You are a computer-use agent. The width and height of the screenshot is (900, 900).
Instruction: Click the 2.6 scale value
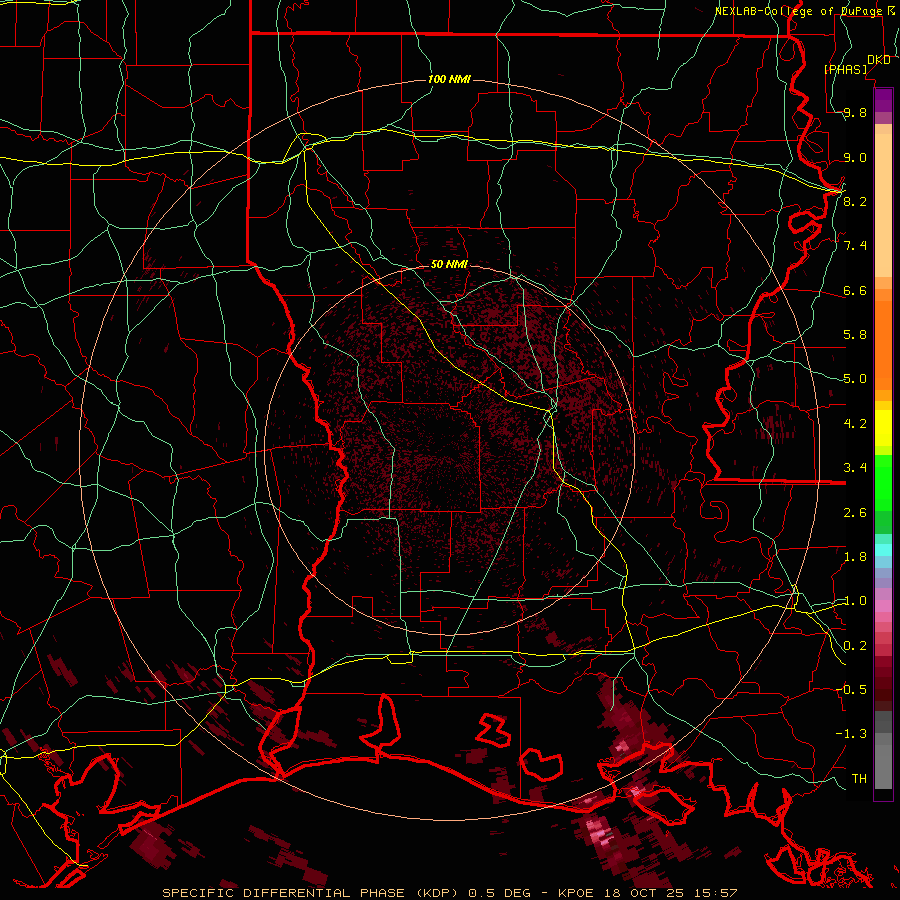(855, 512)
